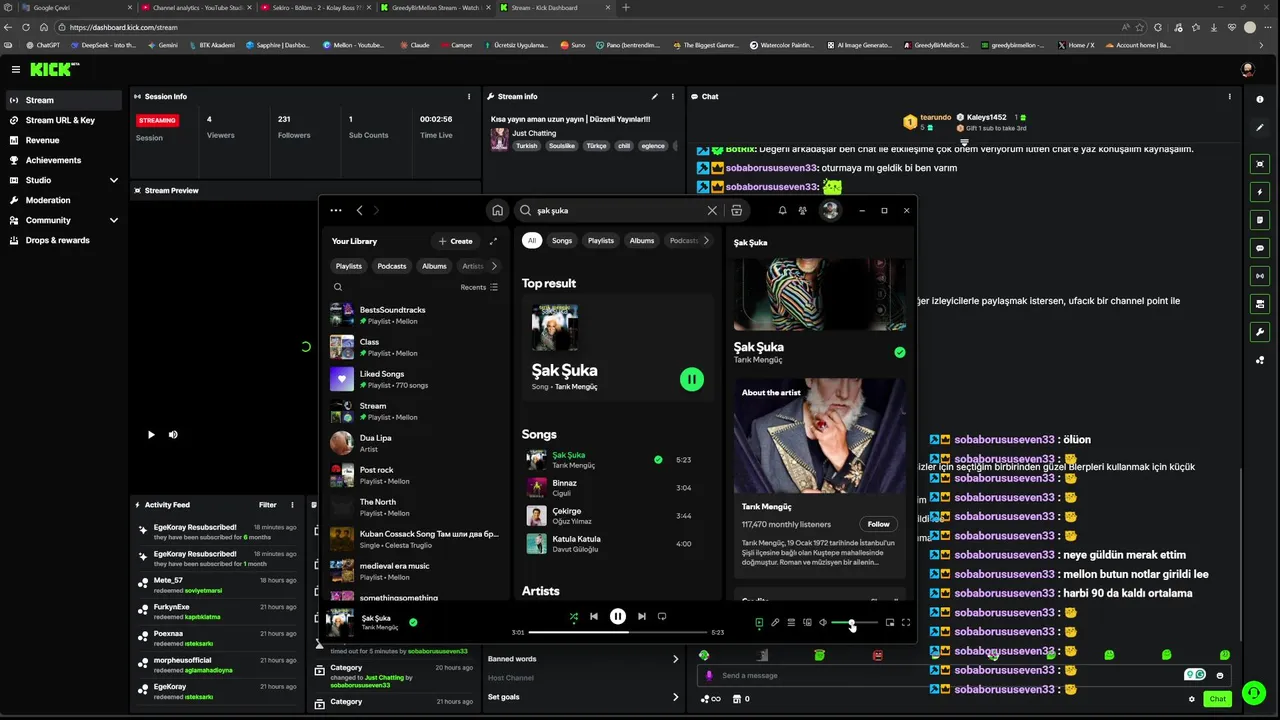Open Chat panel options menu
This screenshot has width=1280, height=720.
1230,97
